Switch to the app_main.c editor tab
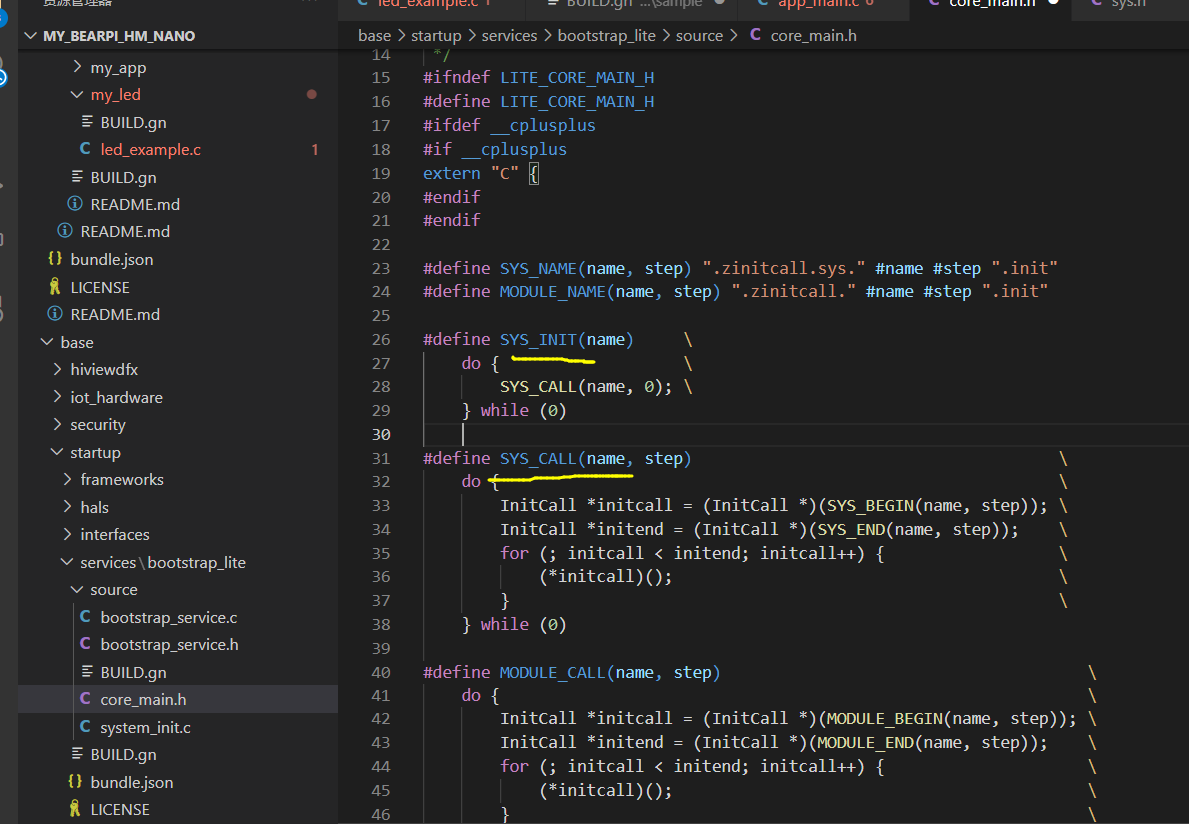 coord(822,5)
